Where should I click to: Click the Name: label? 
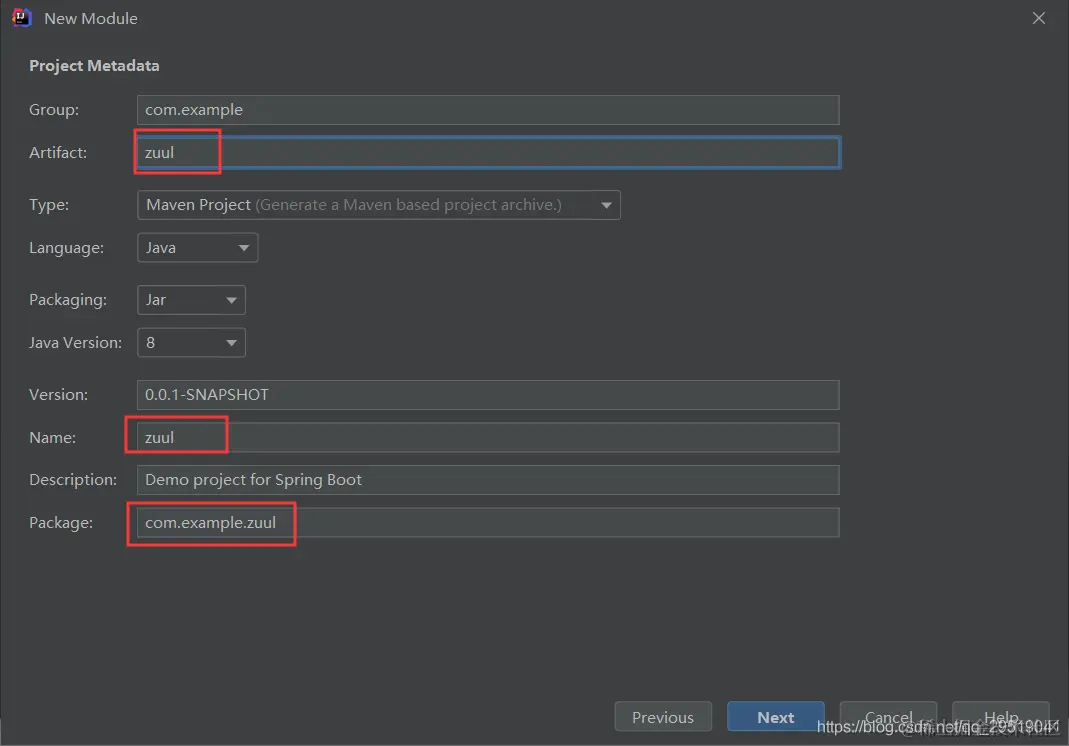click(x=52, y=438)
